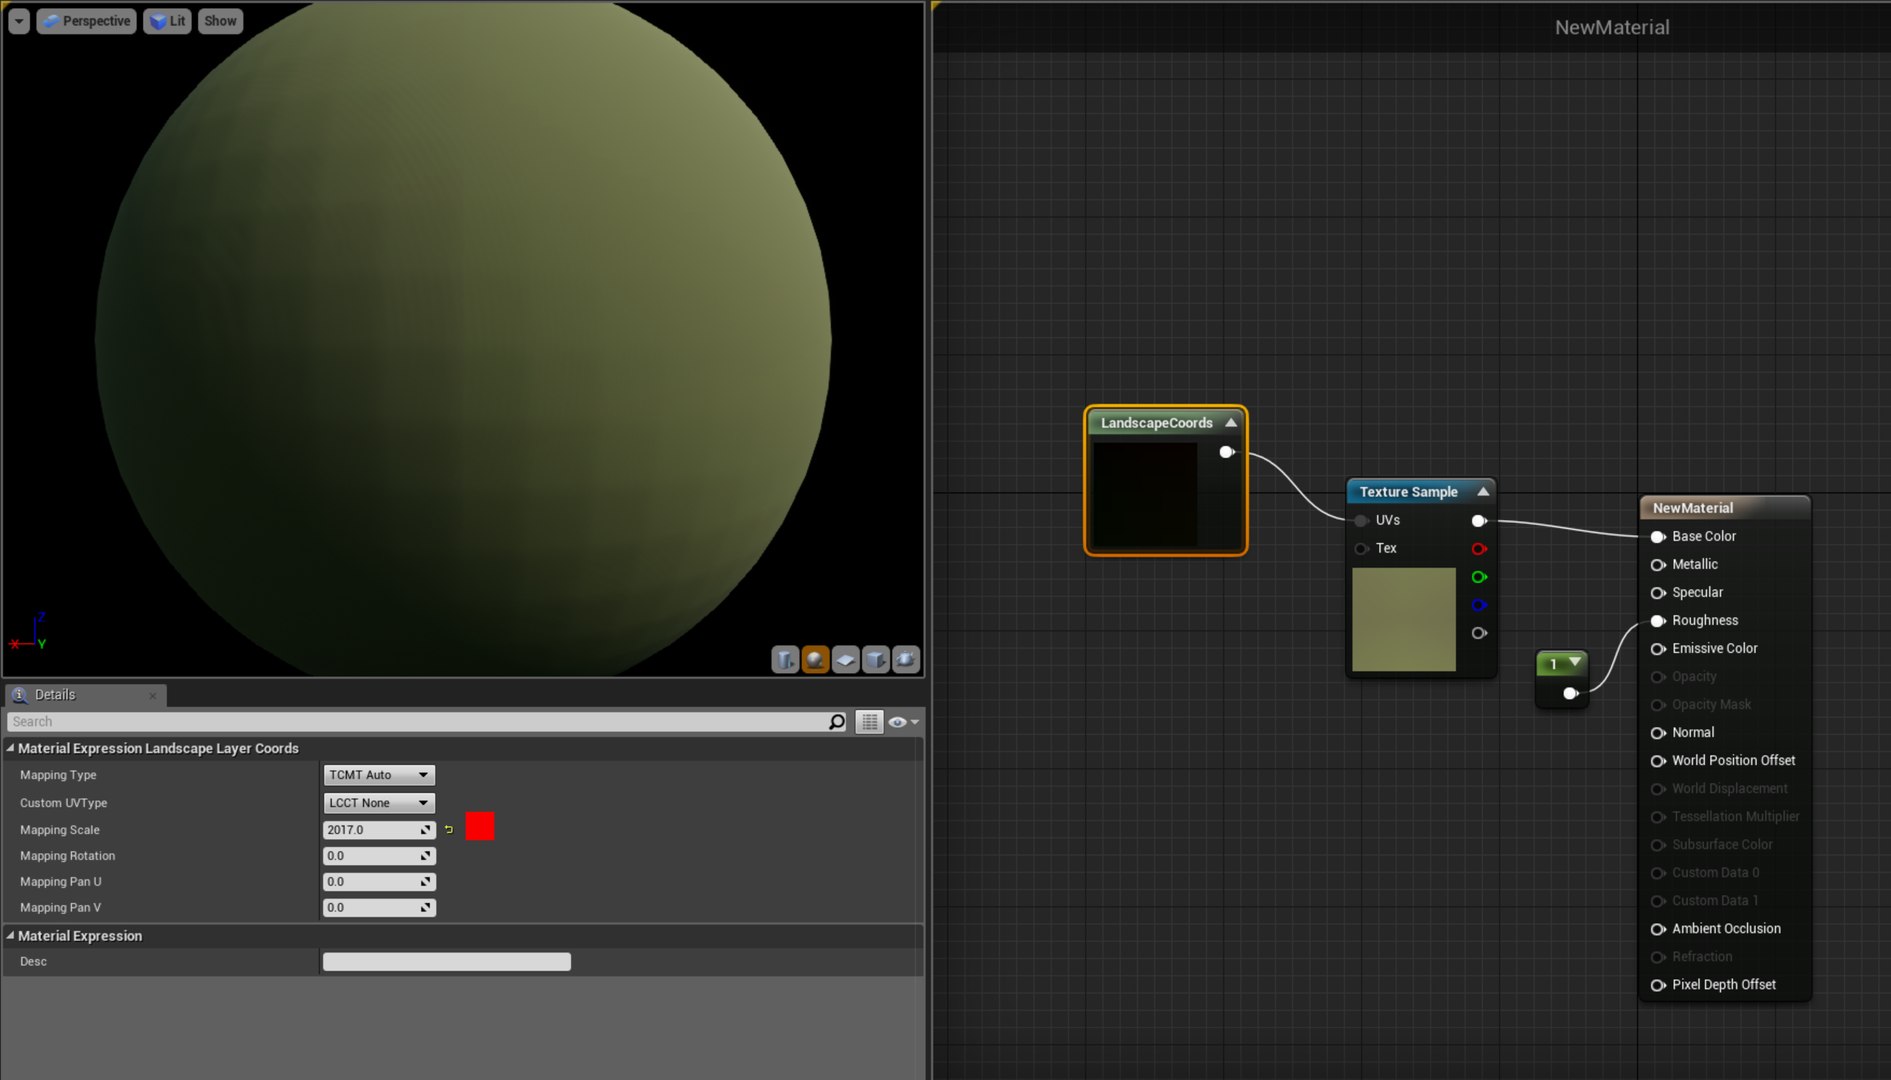This screenshot has width=1891, height=1080.
Task: Open the Mapping Type TCMT Auto dropdown
Action: tap(378, 774)
